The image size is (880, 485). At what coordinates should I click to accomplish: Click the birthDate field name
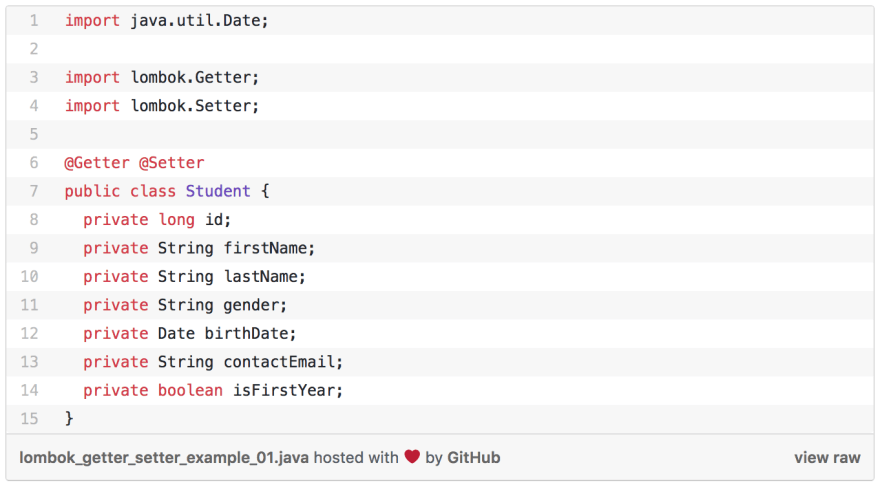pyautogui.click(x=246, y=333)
